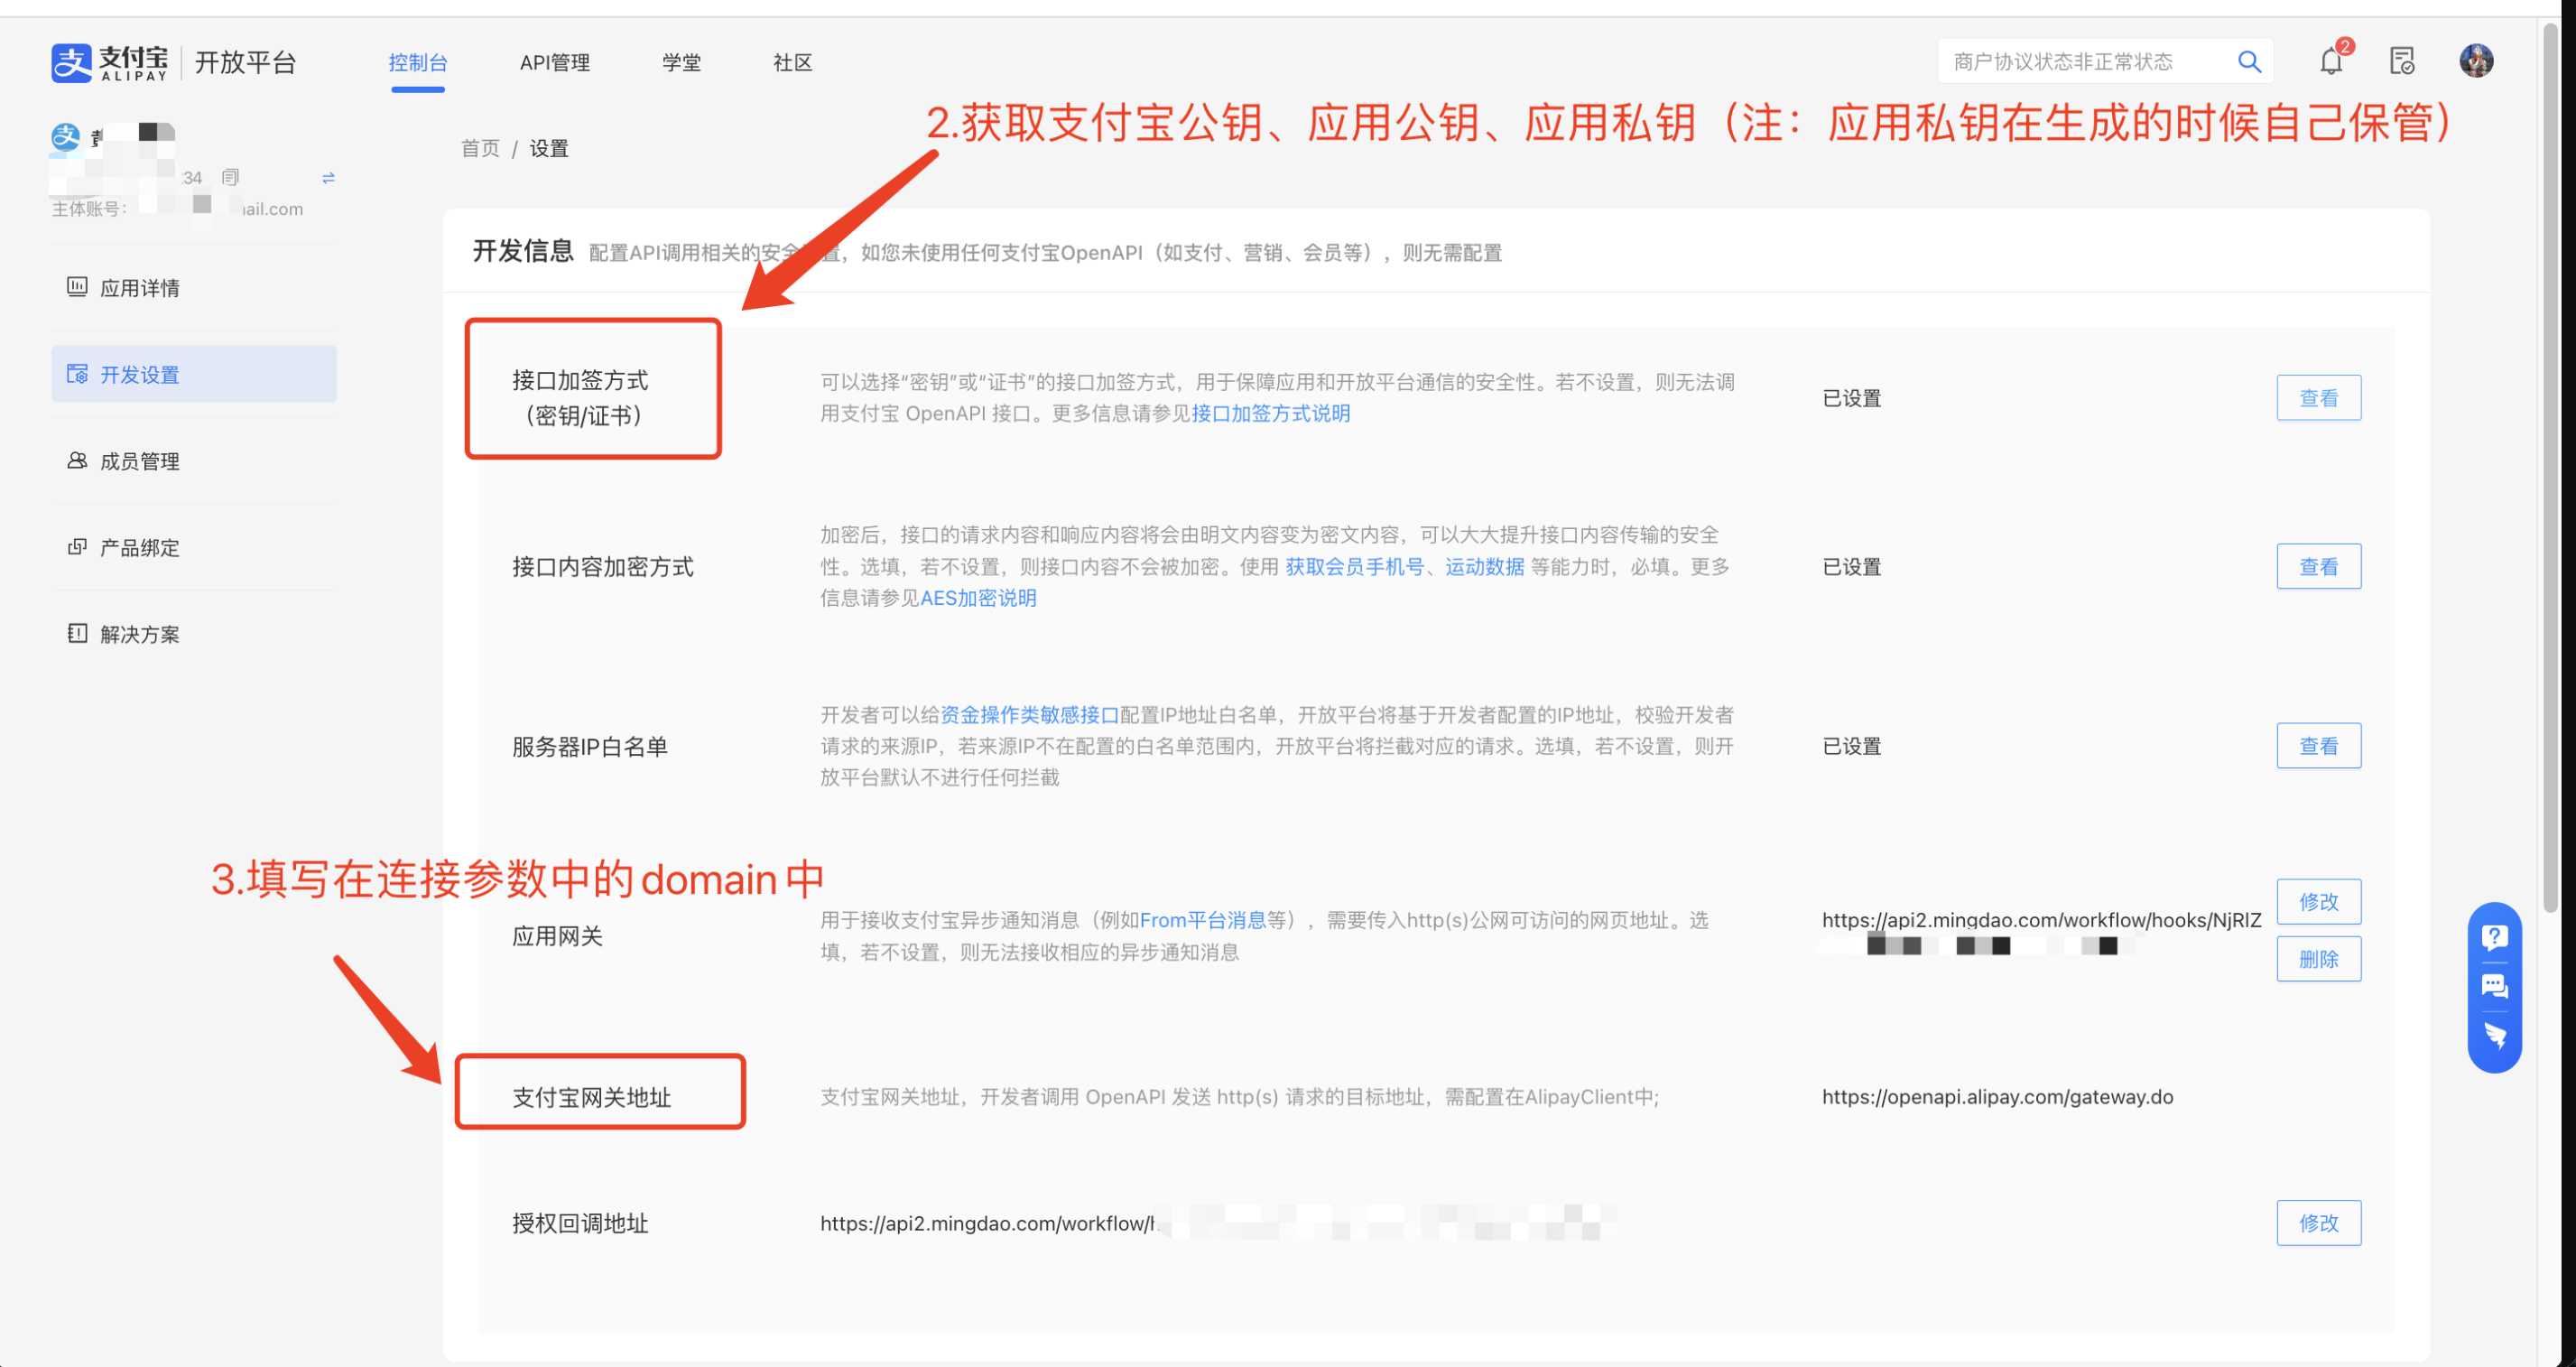Select 应用详情 in the sidebar
Viewport: 2576px width, 1367px height.
click(x=140, y=288)
